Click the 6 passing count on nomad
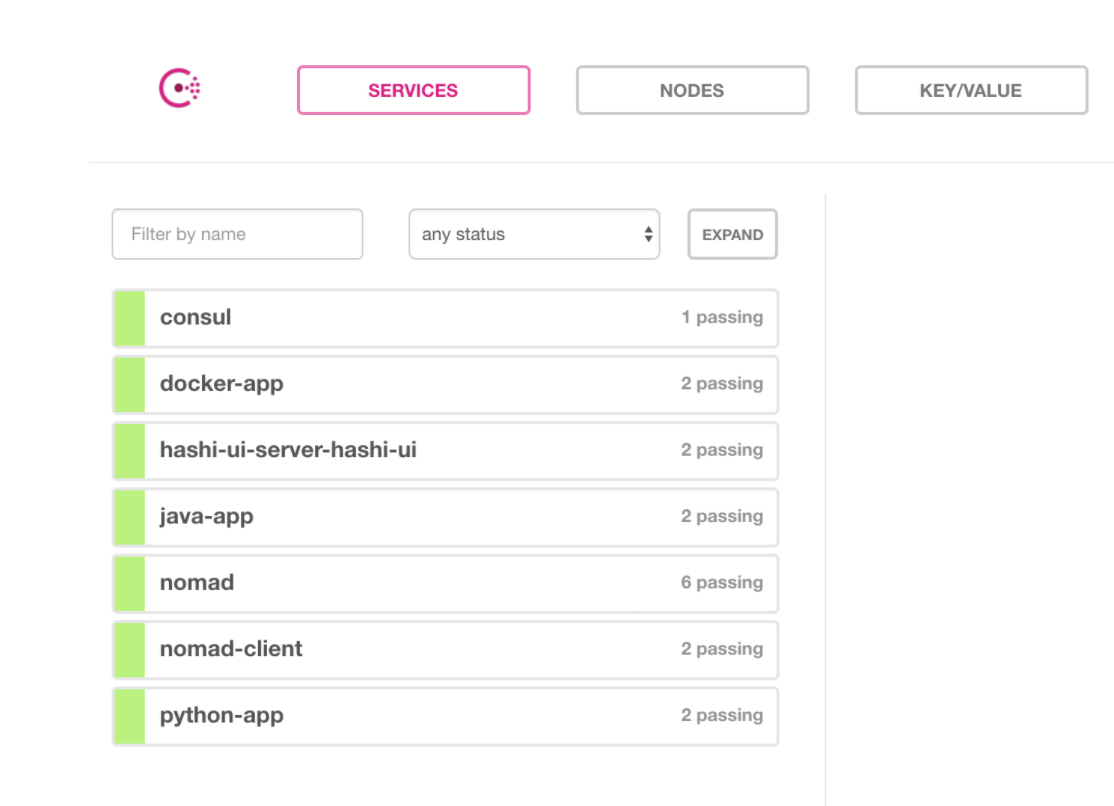This screenshot has width=1114, height=806. tap(721, 583)
